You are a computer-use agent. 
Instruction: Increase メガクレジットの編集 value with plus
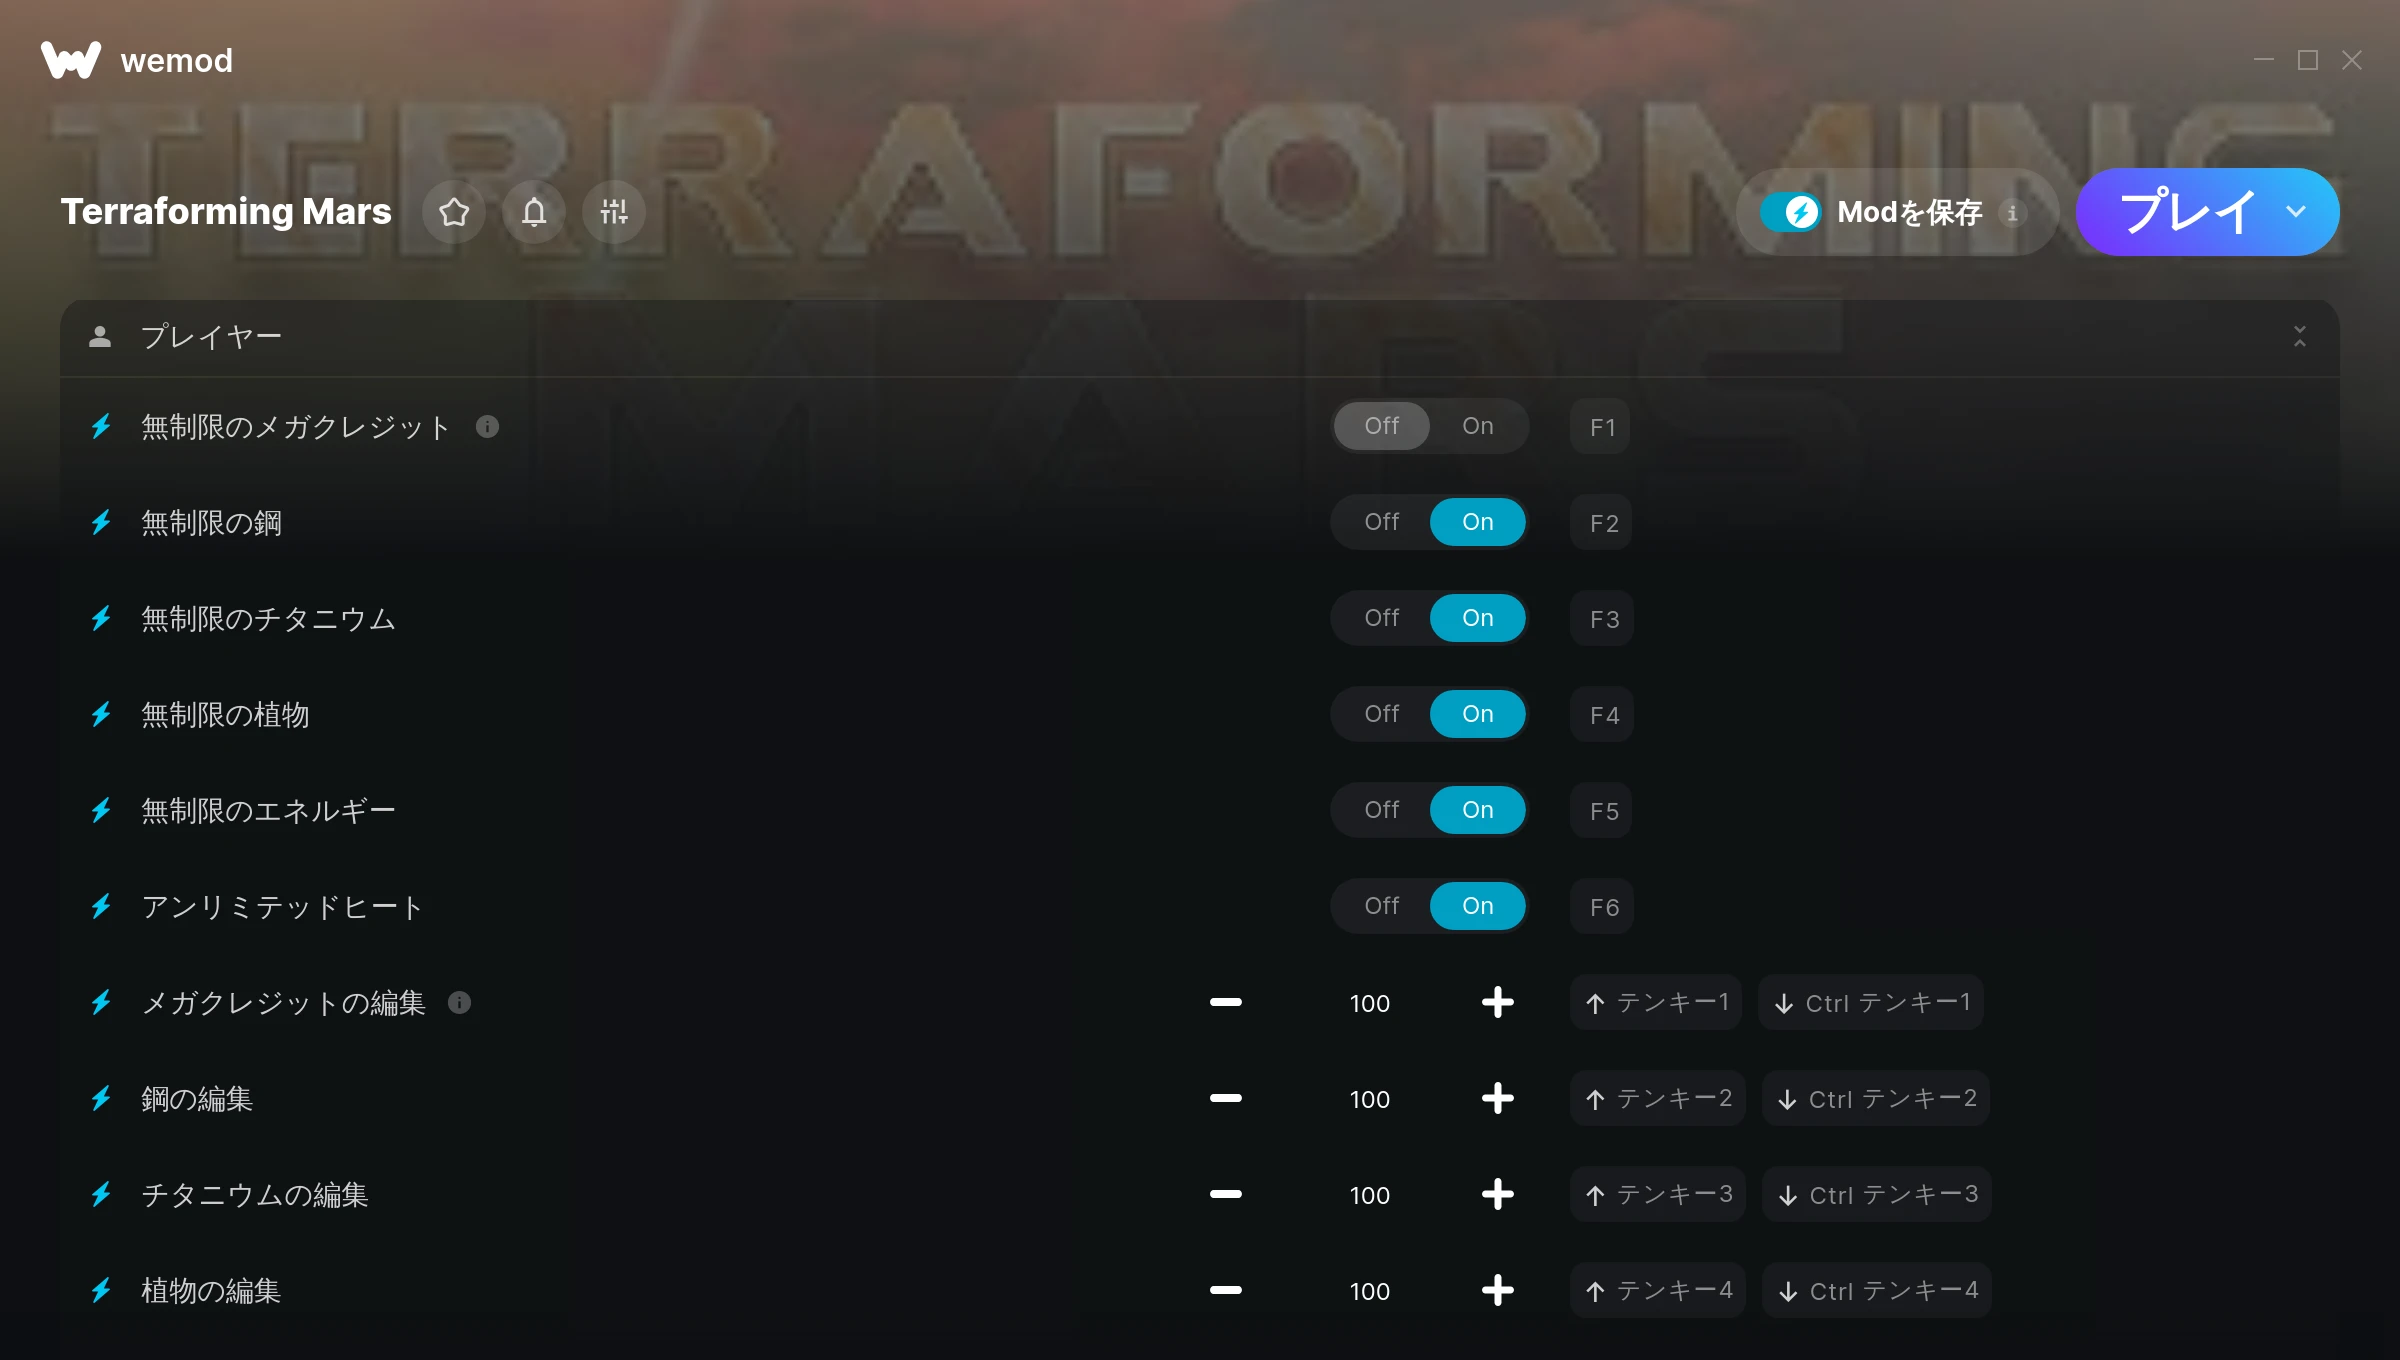pyautogui.click(x=1497, y=1003)
